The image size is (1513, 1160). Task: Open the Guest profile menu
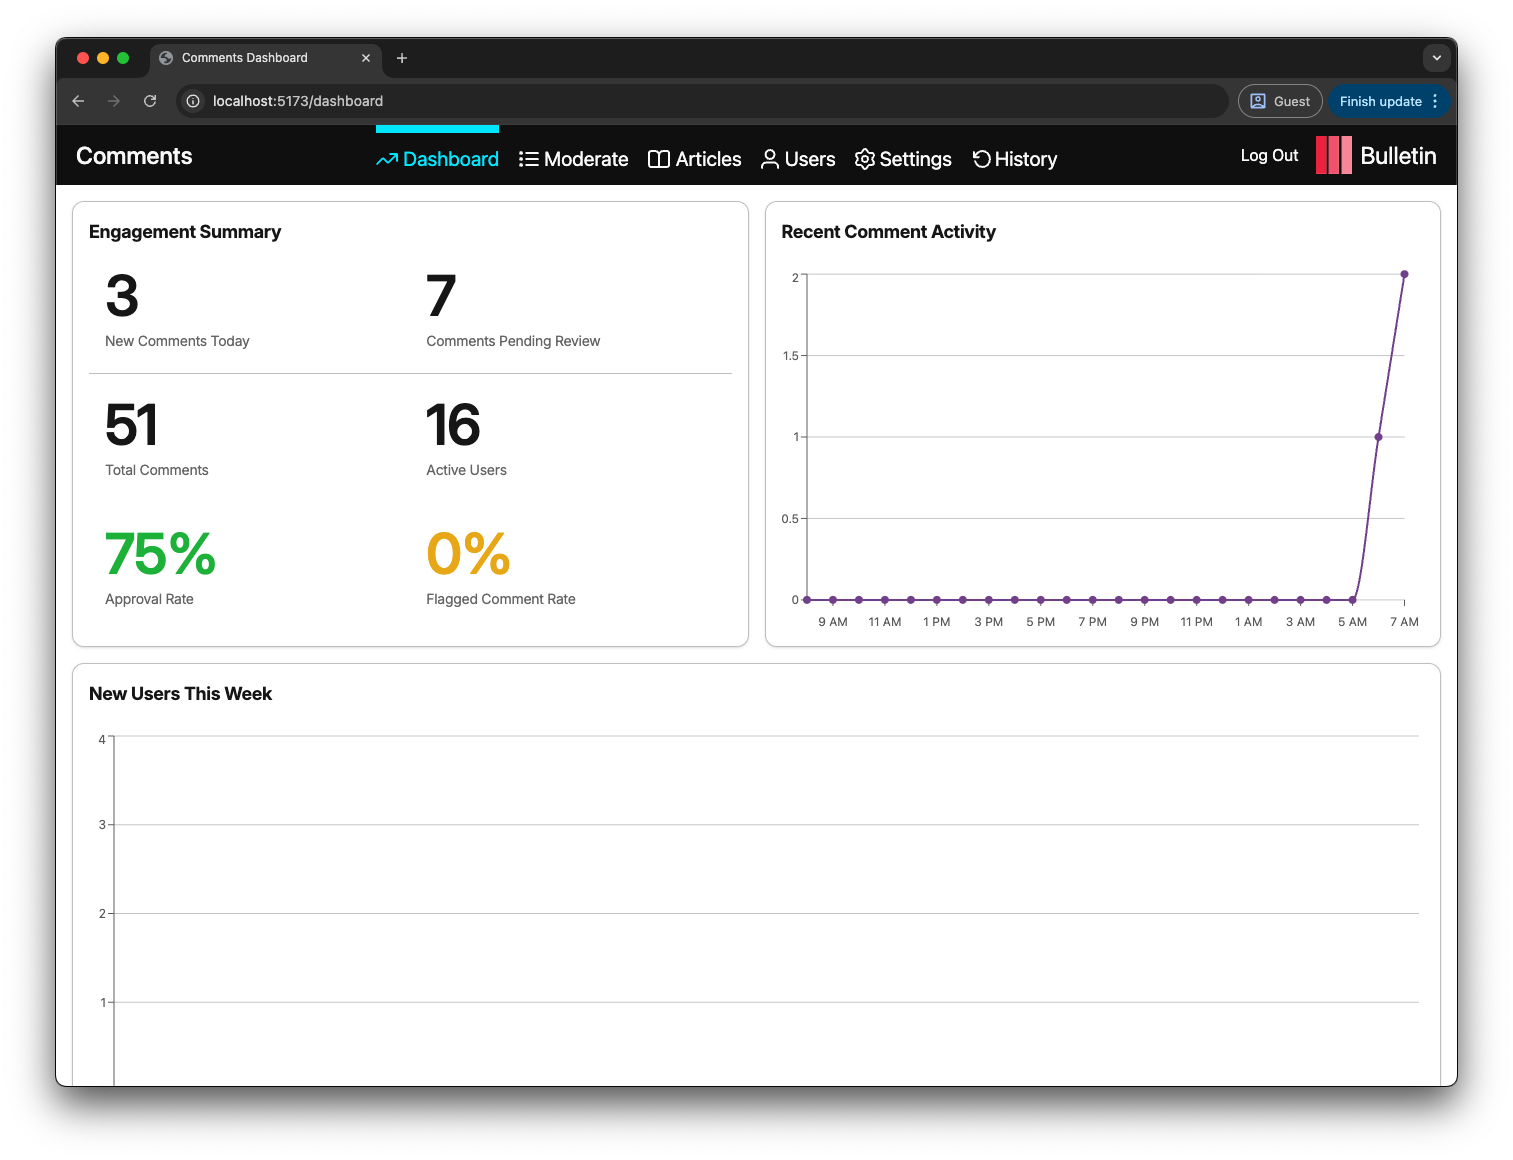(1280, 101)
